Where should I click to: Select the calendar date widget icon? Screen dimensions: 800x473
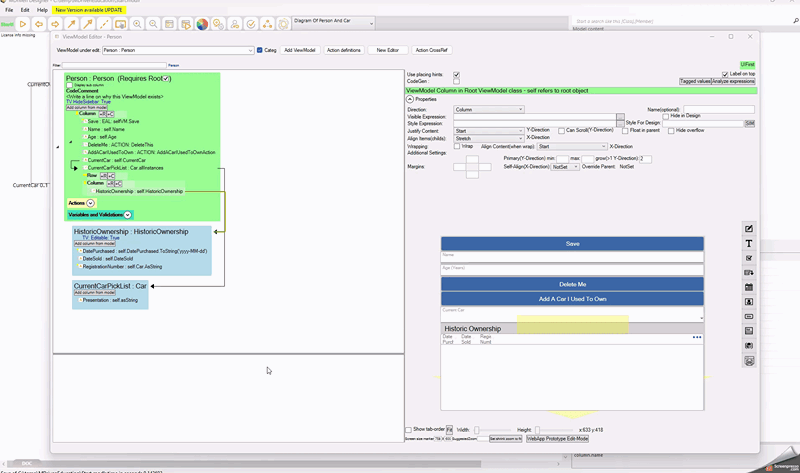tap(749, 287)
